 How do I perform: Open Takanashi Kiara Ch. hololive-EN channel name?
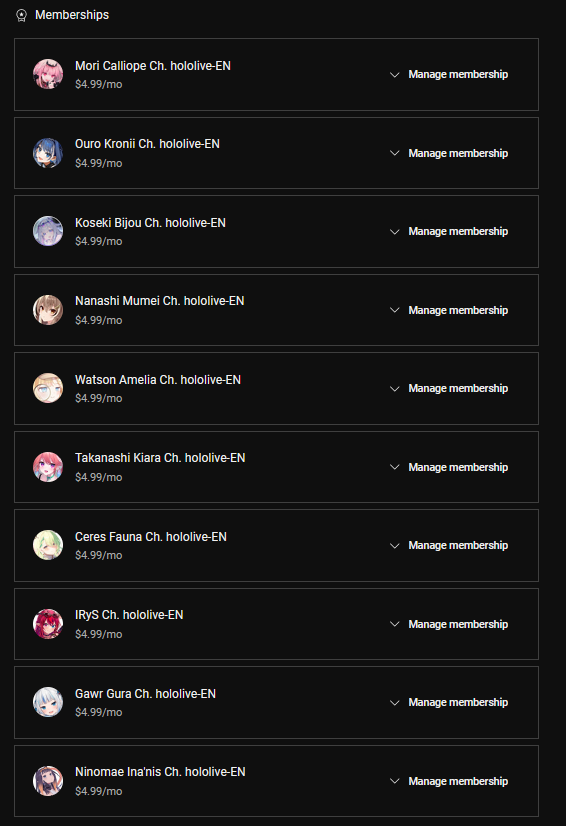pyautogui.click(x=160, y=458)
